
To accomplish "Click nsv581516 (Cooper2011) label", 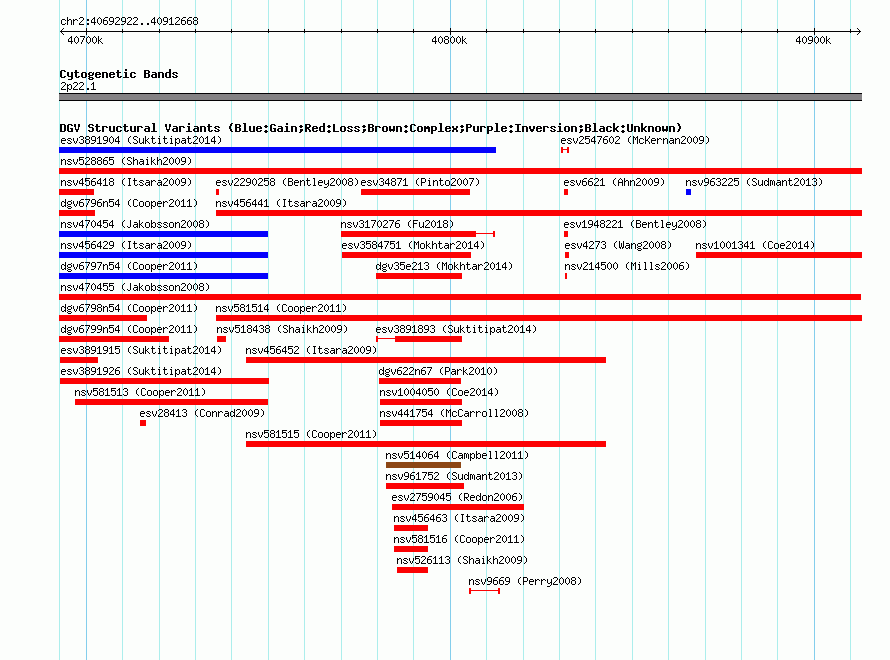I will click(459, 539).
